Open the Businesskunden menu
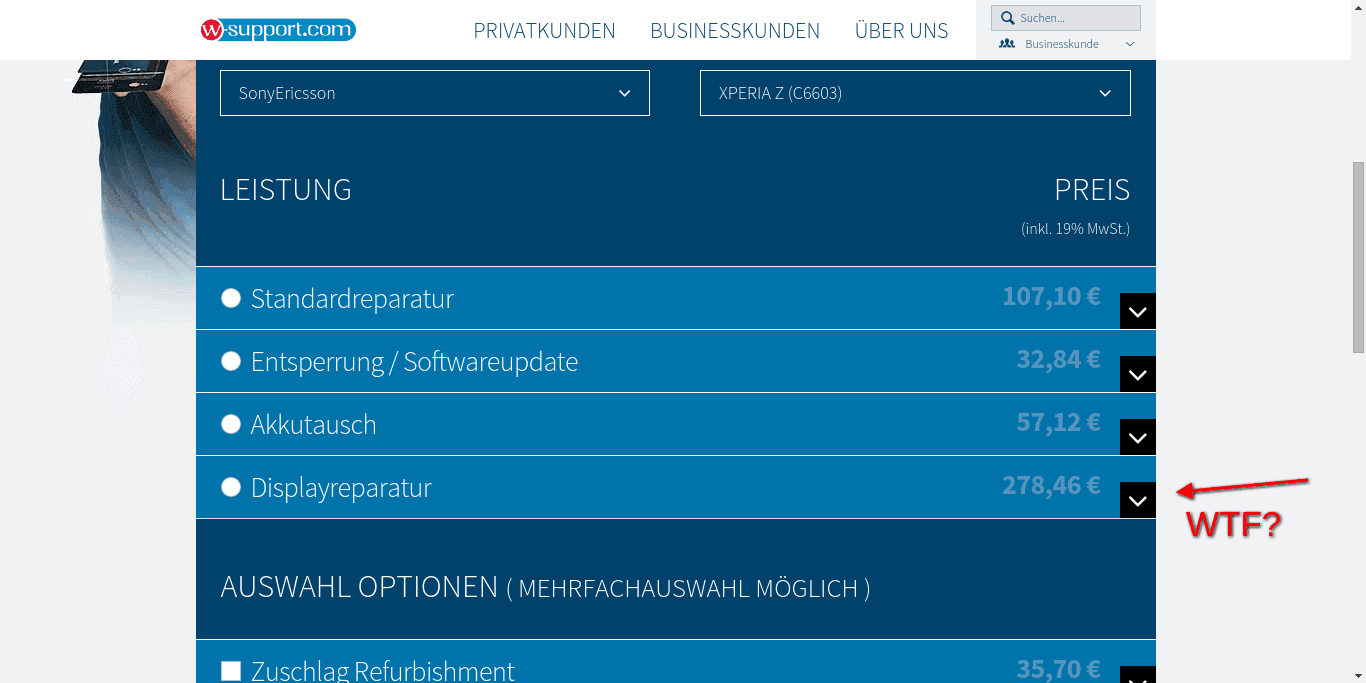This screenshot has width=1366, height=683. point(735,31)
